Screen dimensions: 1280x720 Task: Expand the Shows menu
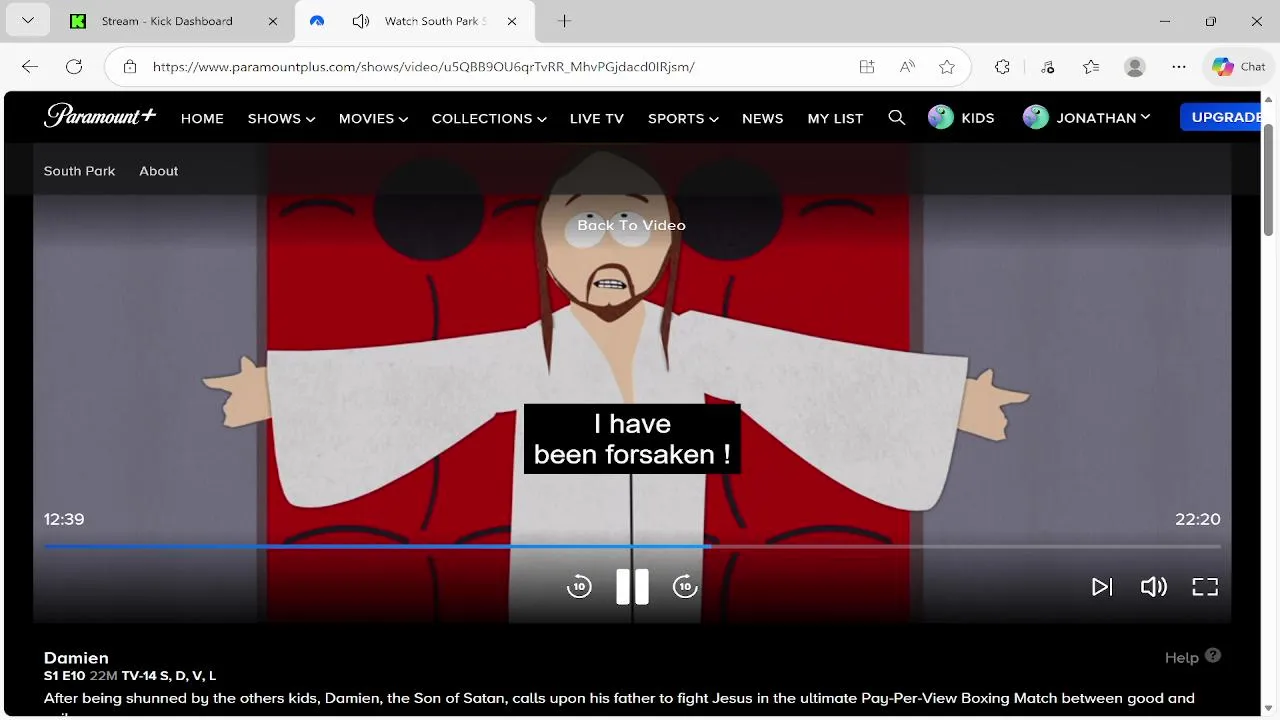pos(281,118)
